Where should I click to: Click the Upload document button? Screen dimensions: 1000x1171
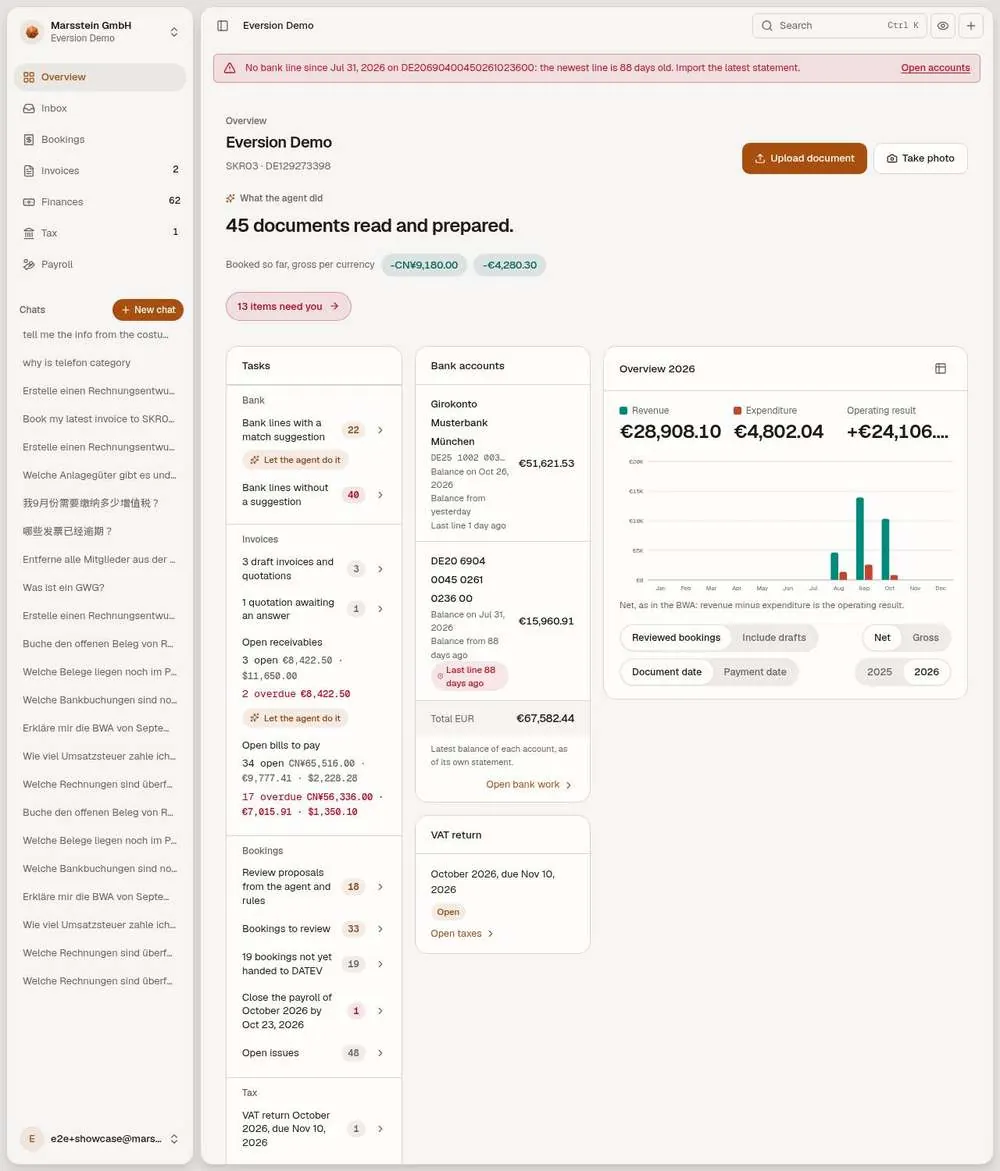tap(804, 158)
